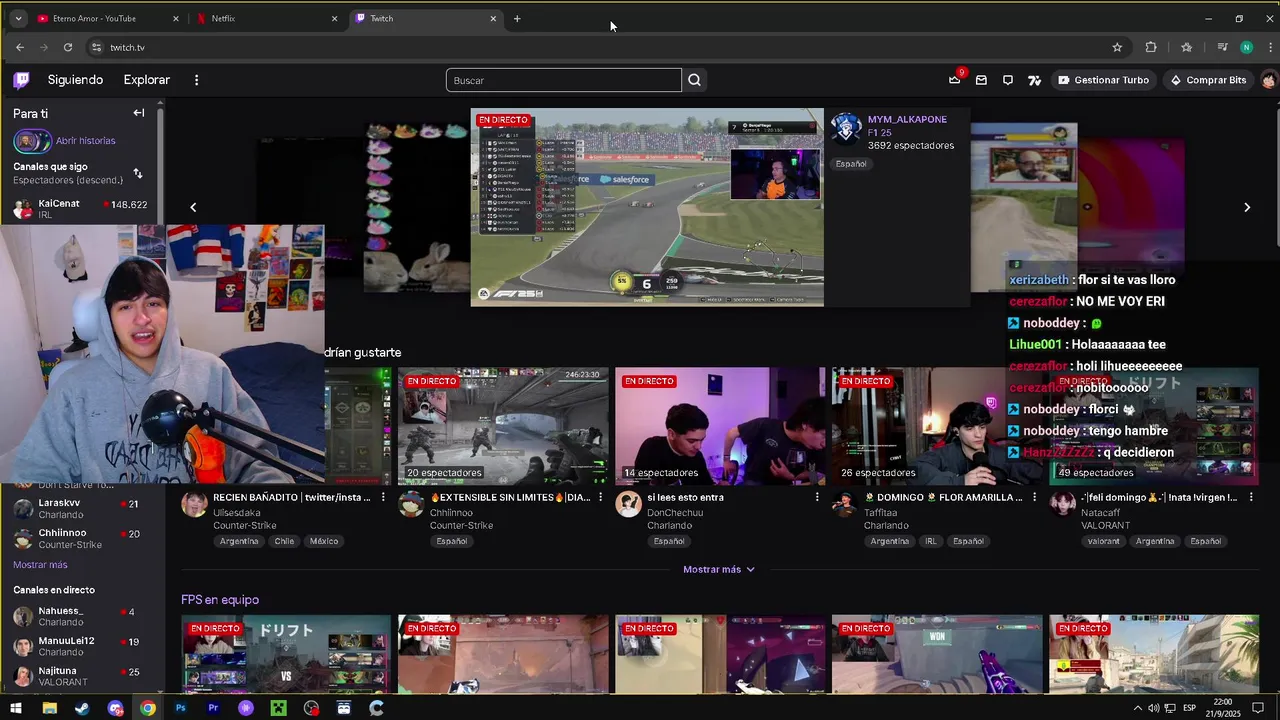The width and height of the screenshot is (1280, 720).
Task: Open options for 'si lees esto entra' card
Action: tap(817, 497)
